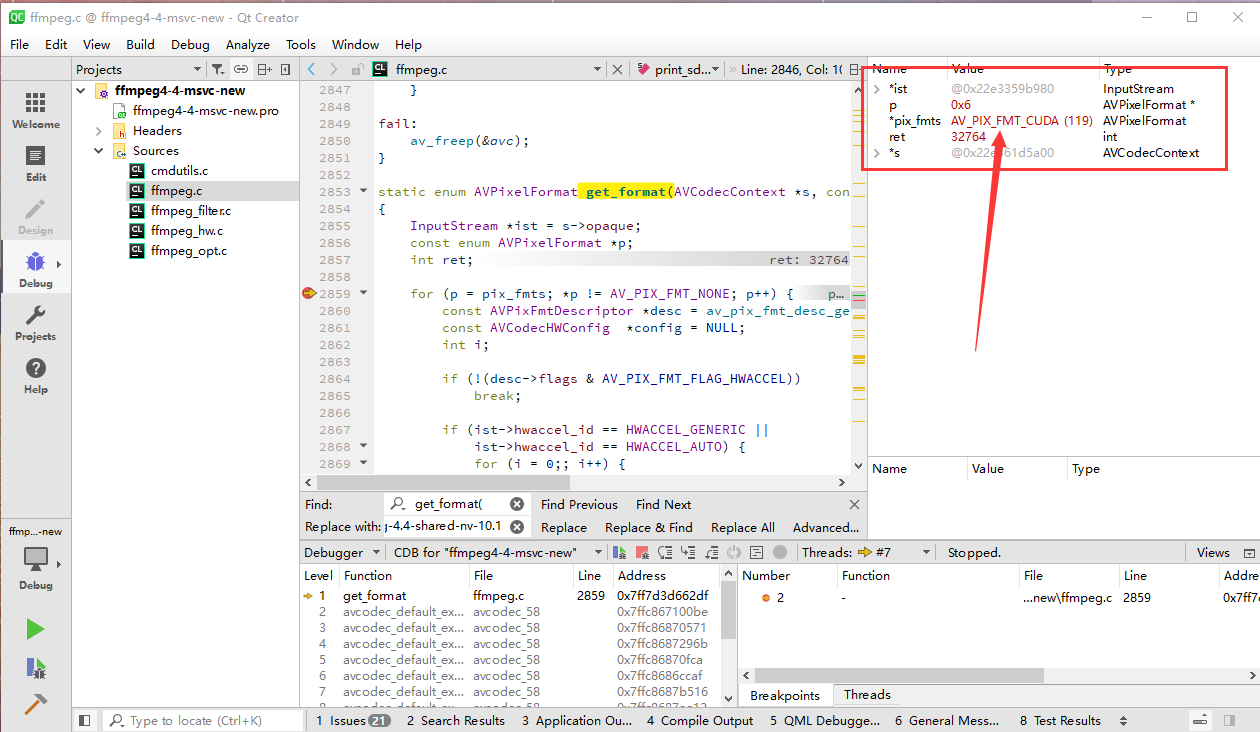Click the Step Over debugger icon

click(x=665, y=552)
